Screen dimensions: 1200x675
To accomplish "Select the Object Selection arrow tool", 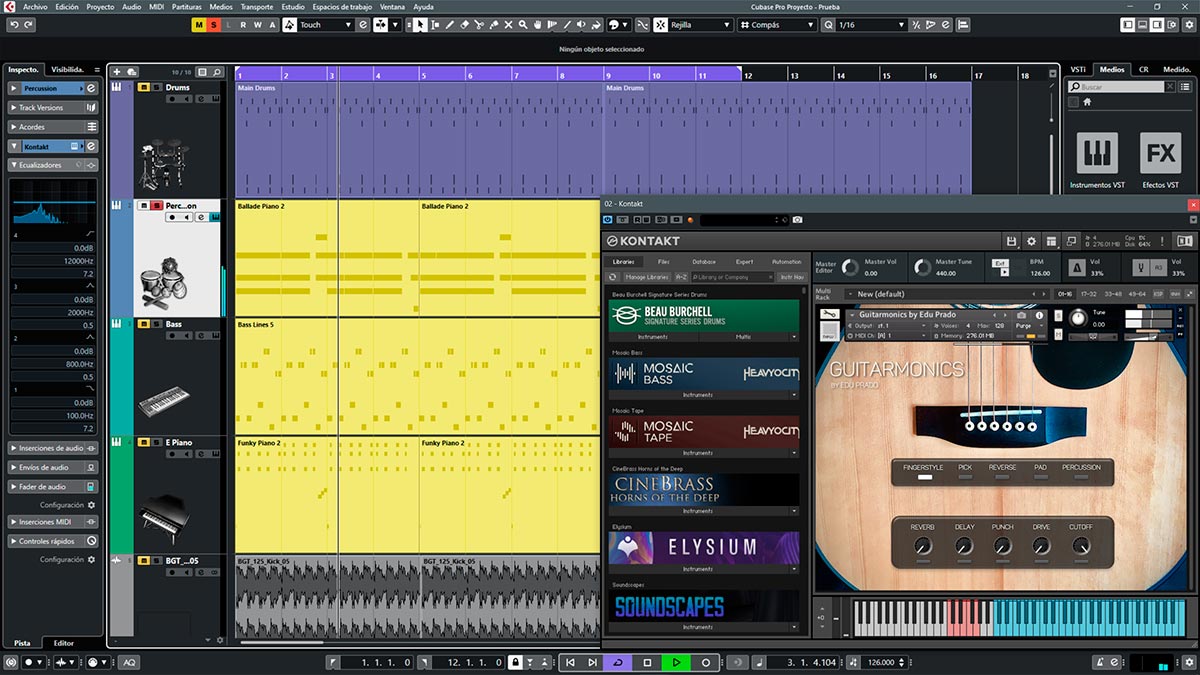I will tap(421, 24).
